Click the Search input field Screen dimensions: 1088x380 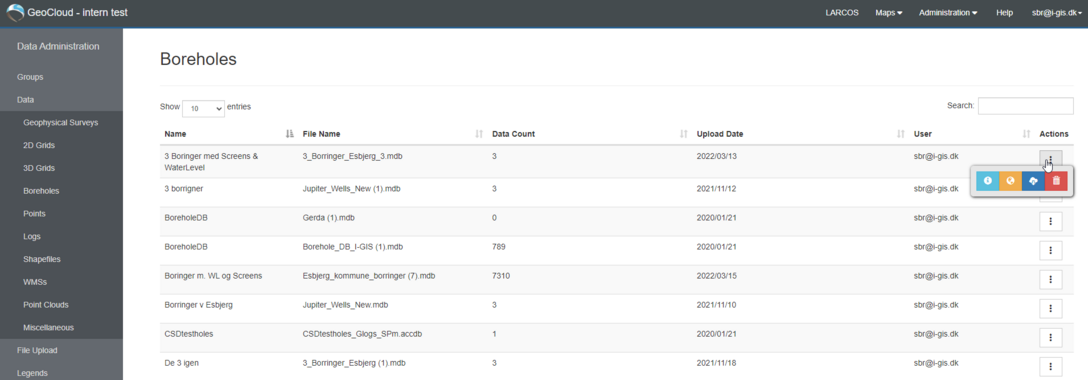point(1026,106)
